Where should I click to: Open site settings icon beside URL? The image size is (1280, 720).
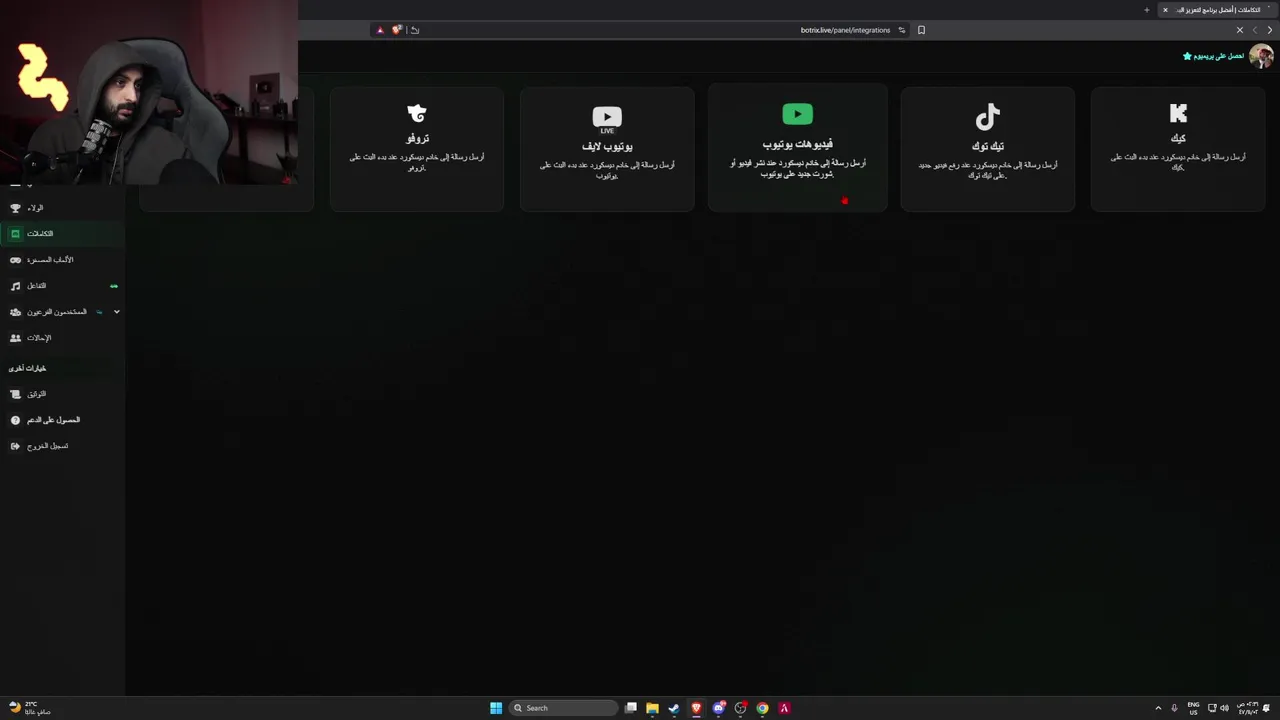(x=901, y=30)
